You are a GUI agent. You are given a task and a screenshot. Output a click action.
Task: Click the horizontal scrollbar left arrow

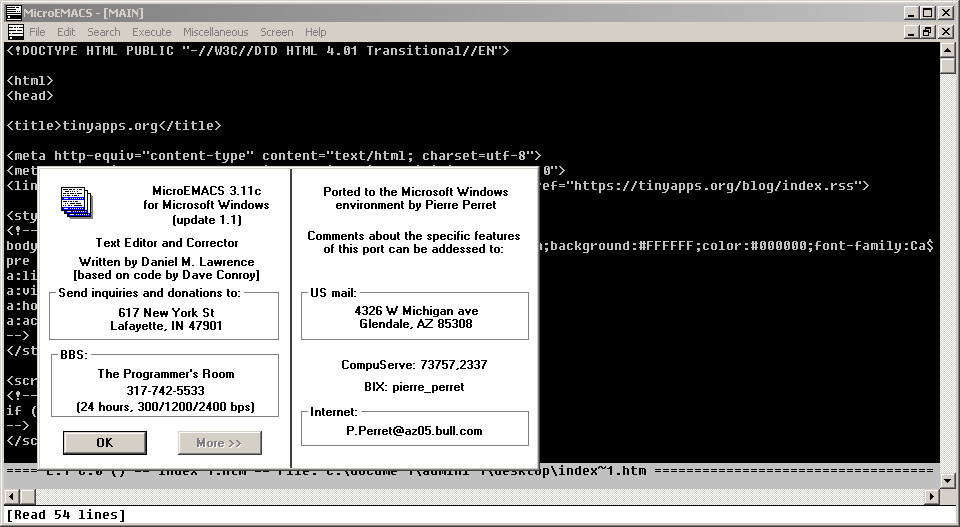click(12, 496)
